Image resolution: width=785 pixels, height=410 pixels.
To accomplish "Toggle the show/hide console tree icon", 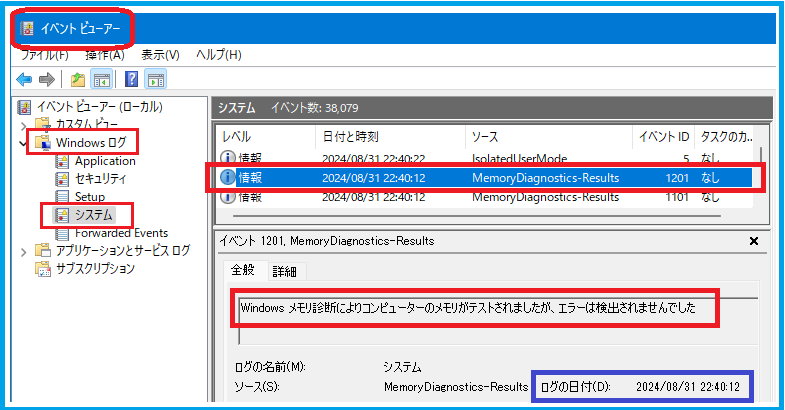I will (102, 79).
